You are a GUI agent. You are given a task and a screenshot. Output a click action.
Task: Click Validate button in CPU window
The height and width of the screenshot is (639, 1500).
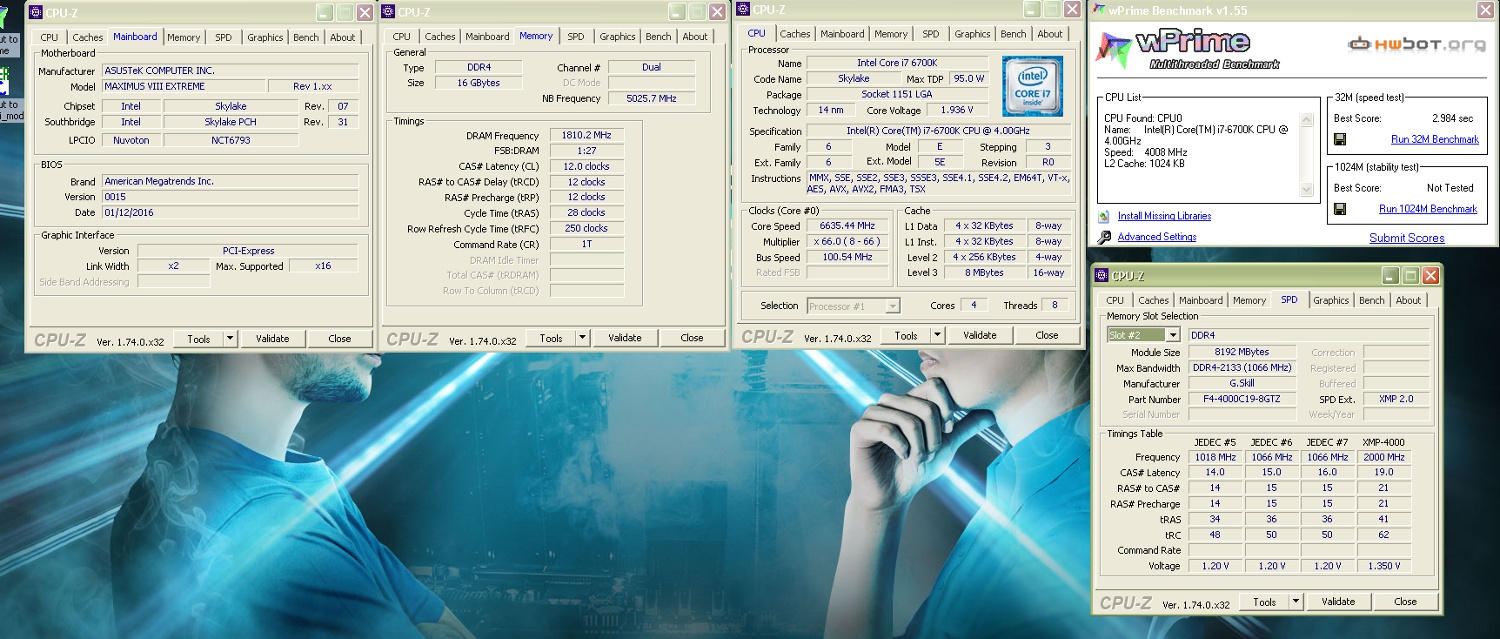pos(979,336)
